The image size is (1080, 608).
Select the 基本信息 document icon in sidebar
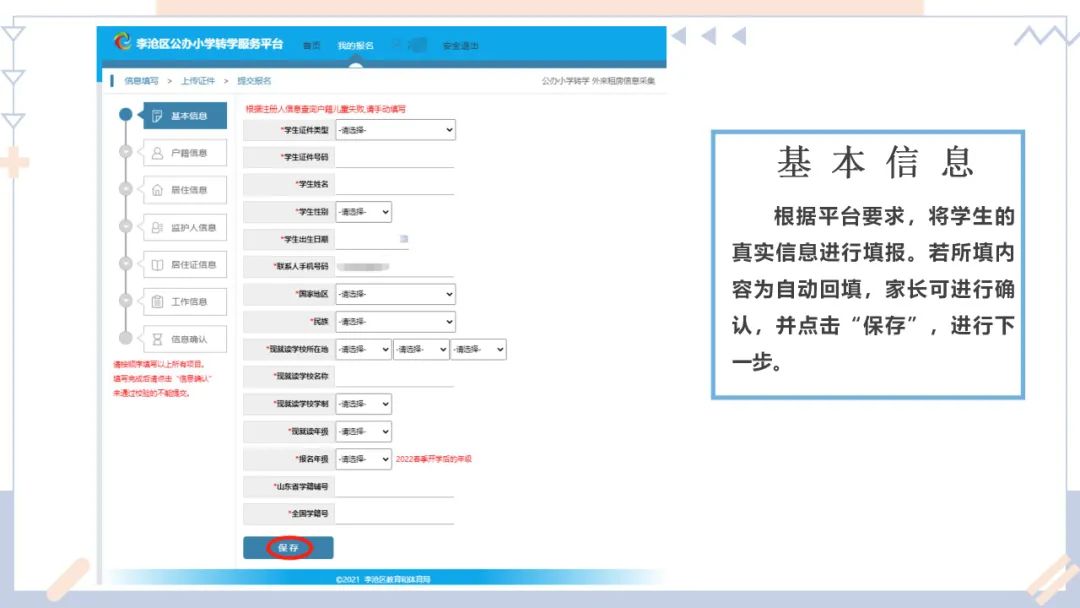[x=156, y=116]
